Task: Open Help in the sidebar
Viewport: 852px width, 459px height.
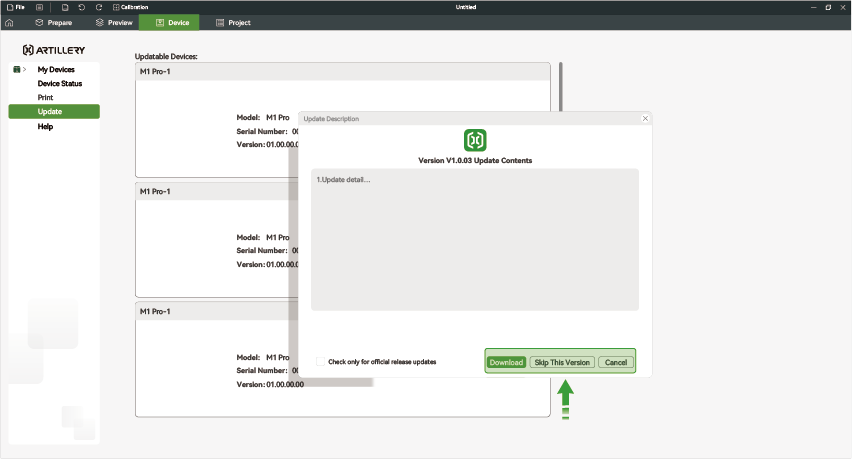Action: coord(45,127)
